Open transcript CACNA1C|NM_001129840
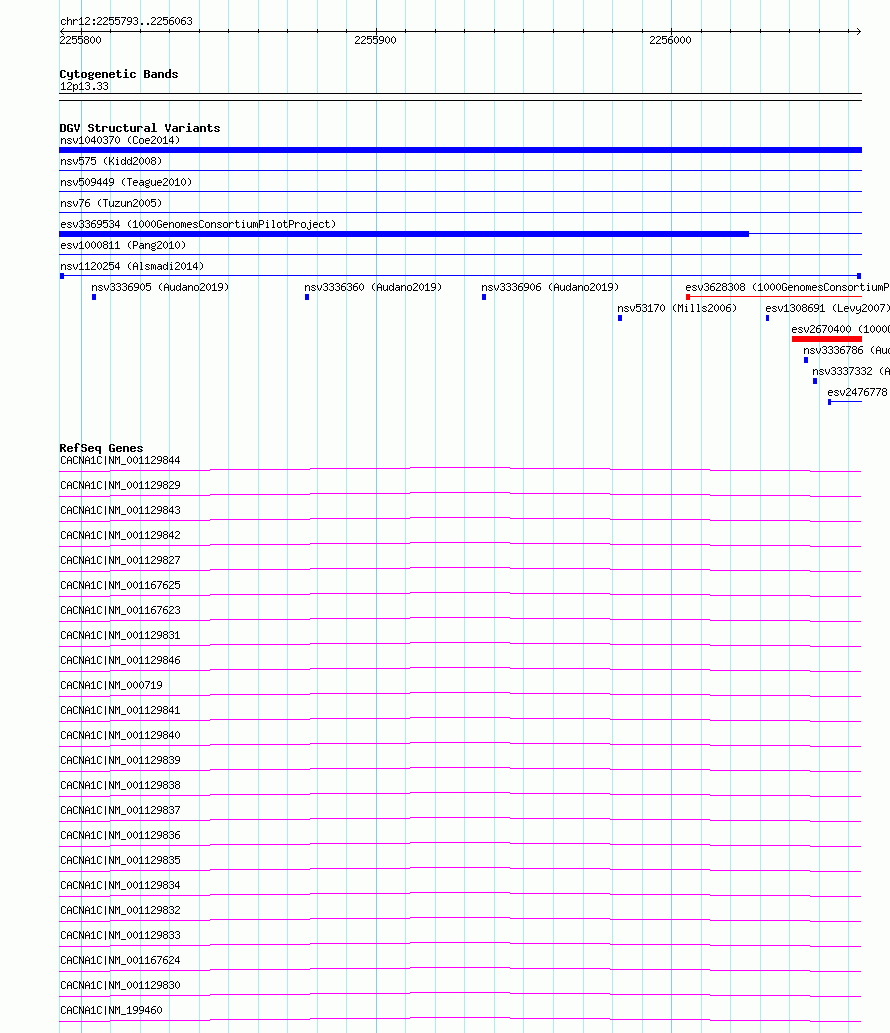Viewport: 890px width, 1033px height. coord(120,736)
